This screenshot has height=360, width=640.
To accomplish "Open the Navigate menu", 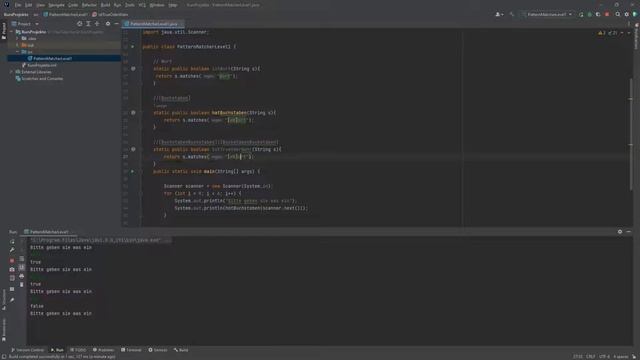I will click(x=56, y=5).
